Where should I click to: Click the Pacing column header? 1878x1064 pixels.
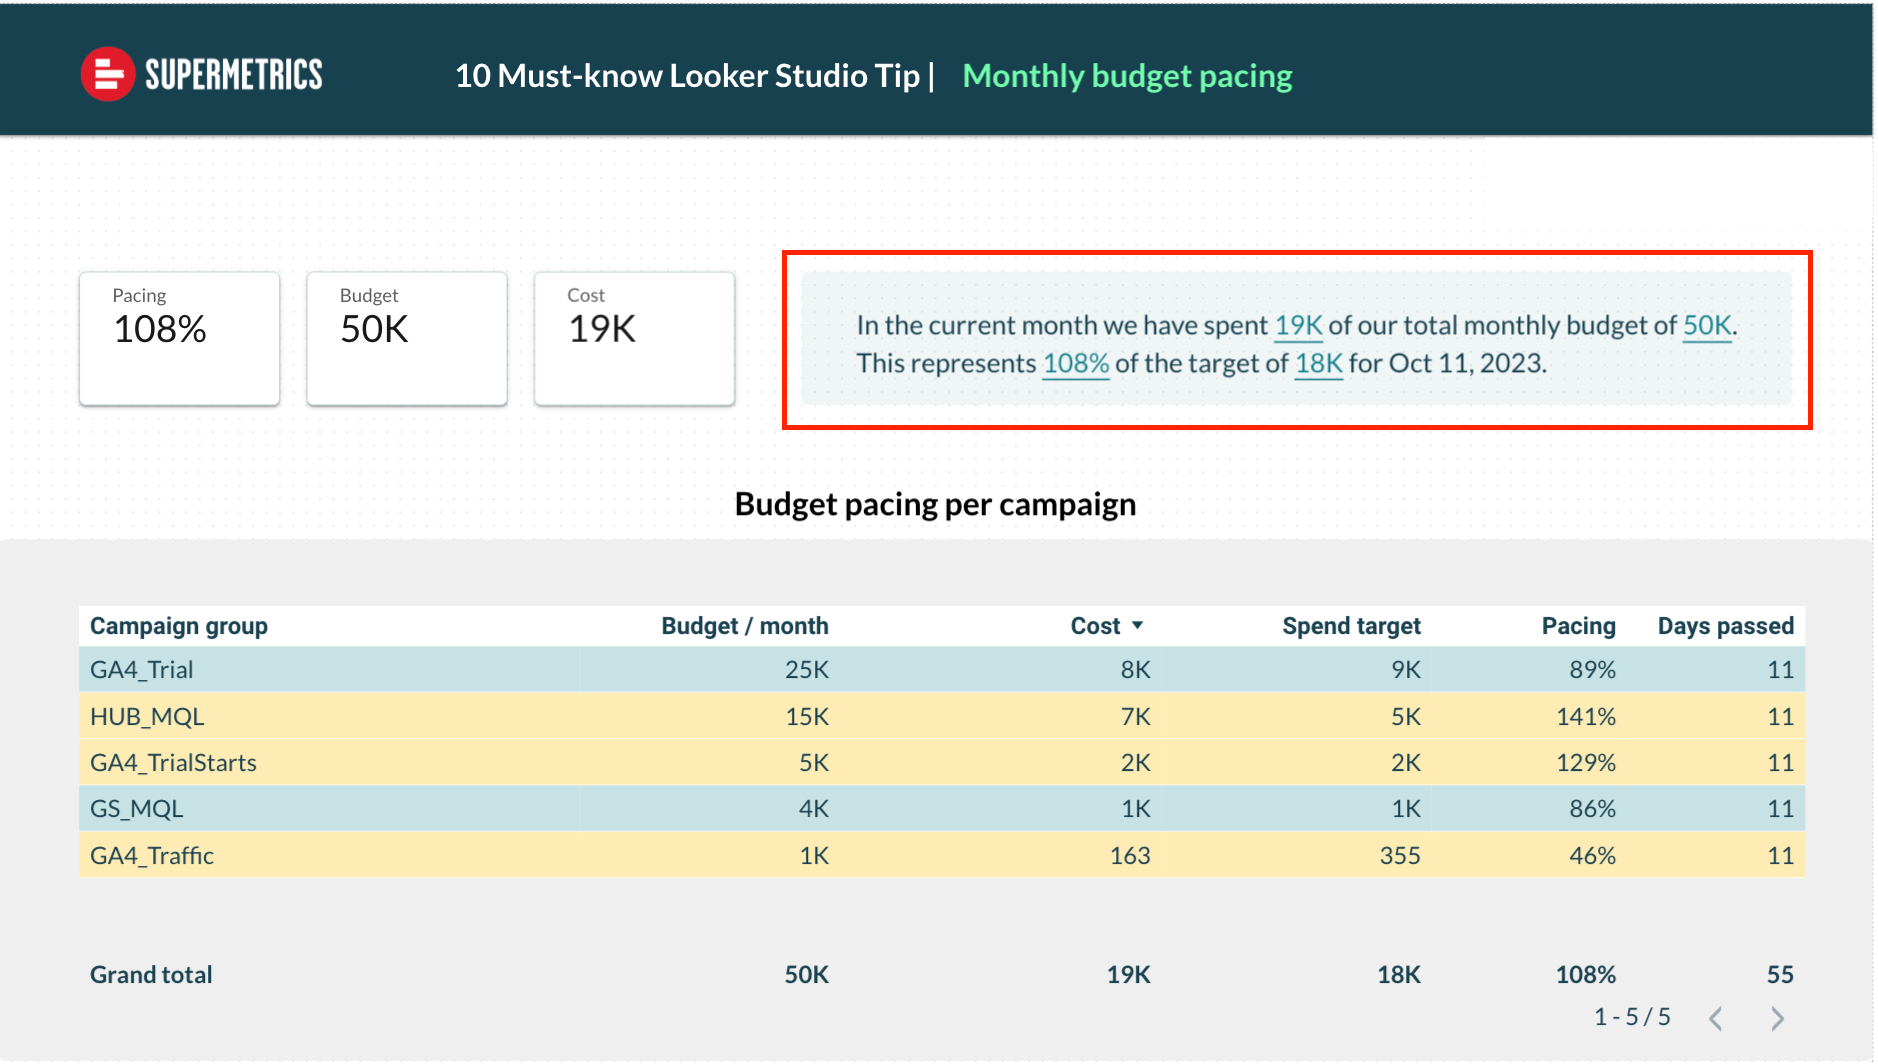pyautogui.click(x=1578, y=626)
